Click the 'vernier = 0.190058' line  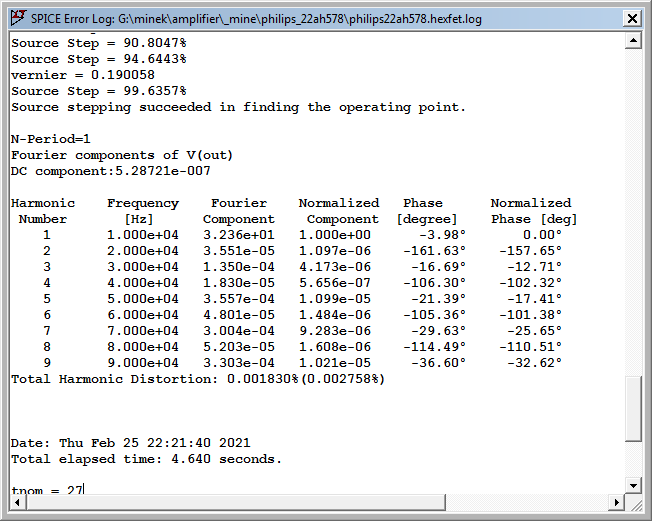(x=83, y=75)
